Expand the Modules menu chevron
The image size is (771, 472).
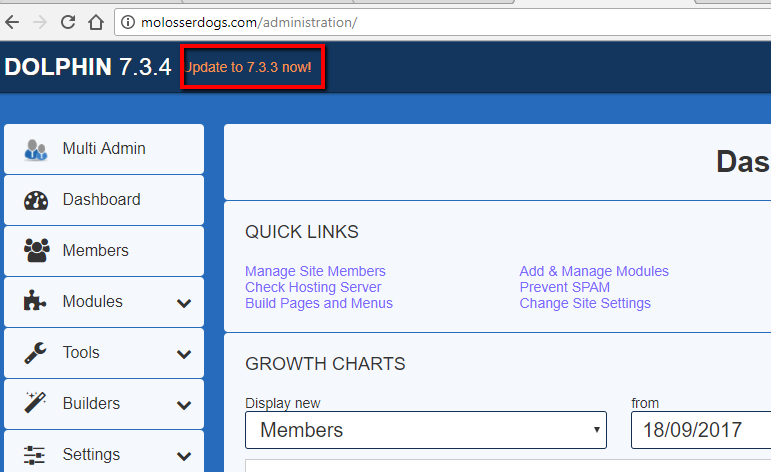pyautogui.click(x=184, y=303)
